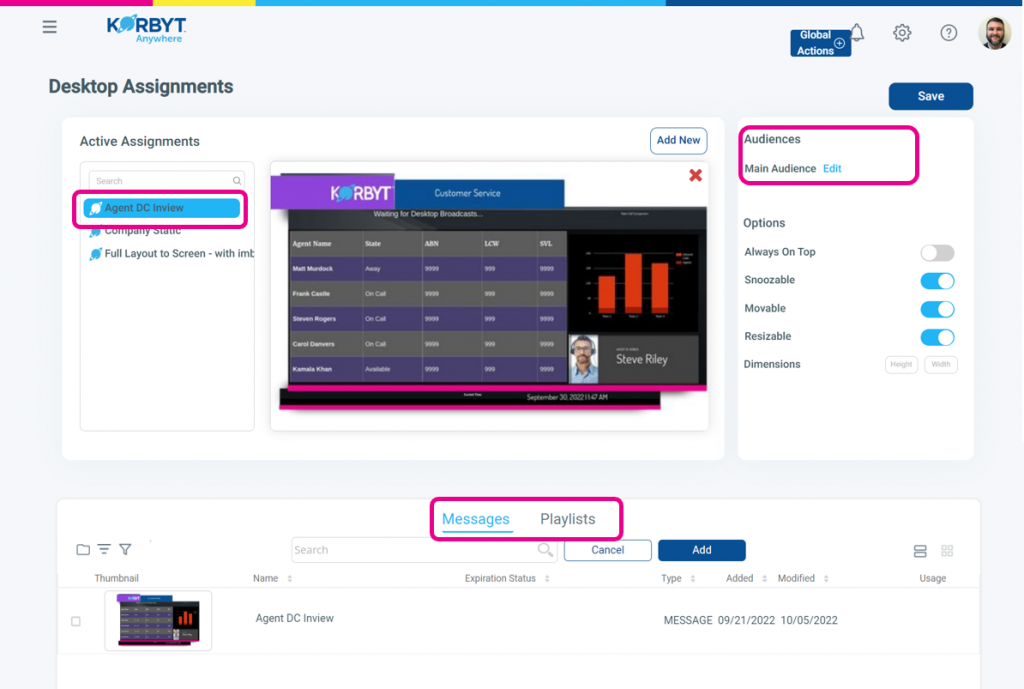Open the notifications bell icon
The width and height of the screenshot is (1024, 689).
pyautogui.click(x=857, y=33)
